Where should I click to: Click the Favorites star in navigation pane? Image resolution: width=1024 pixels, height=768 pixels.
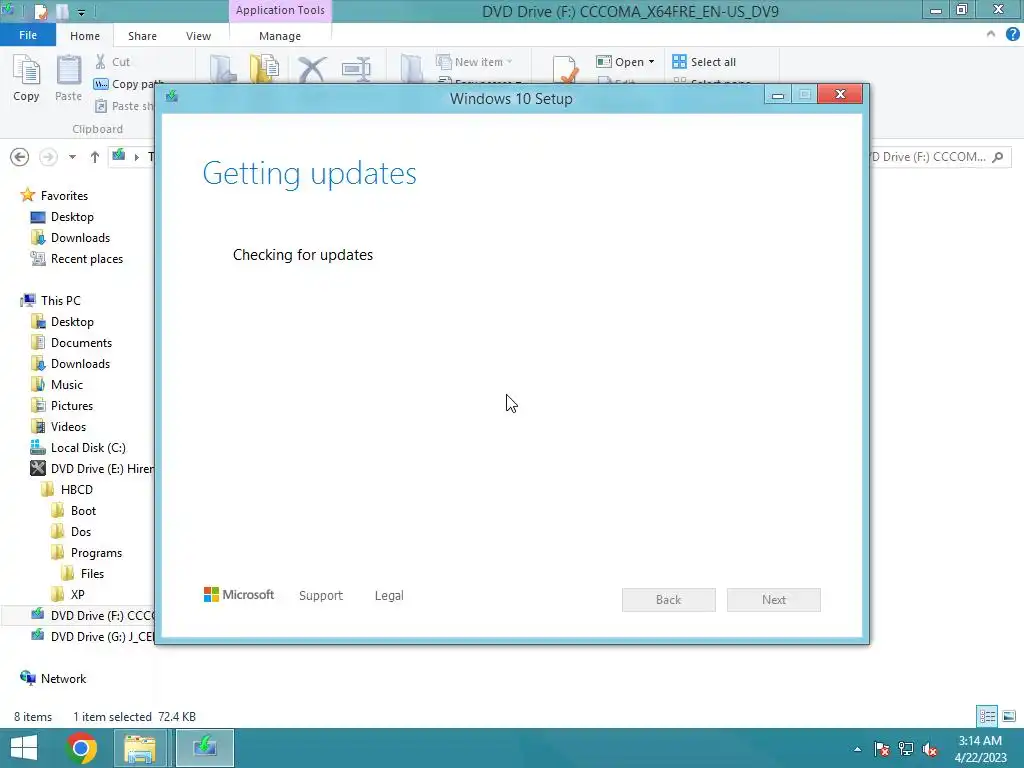[27, 195]
